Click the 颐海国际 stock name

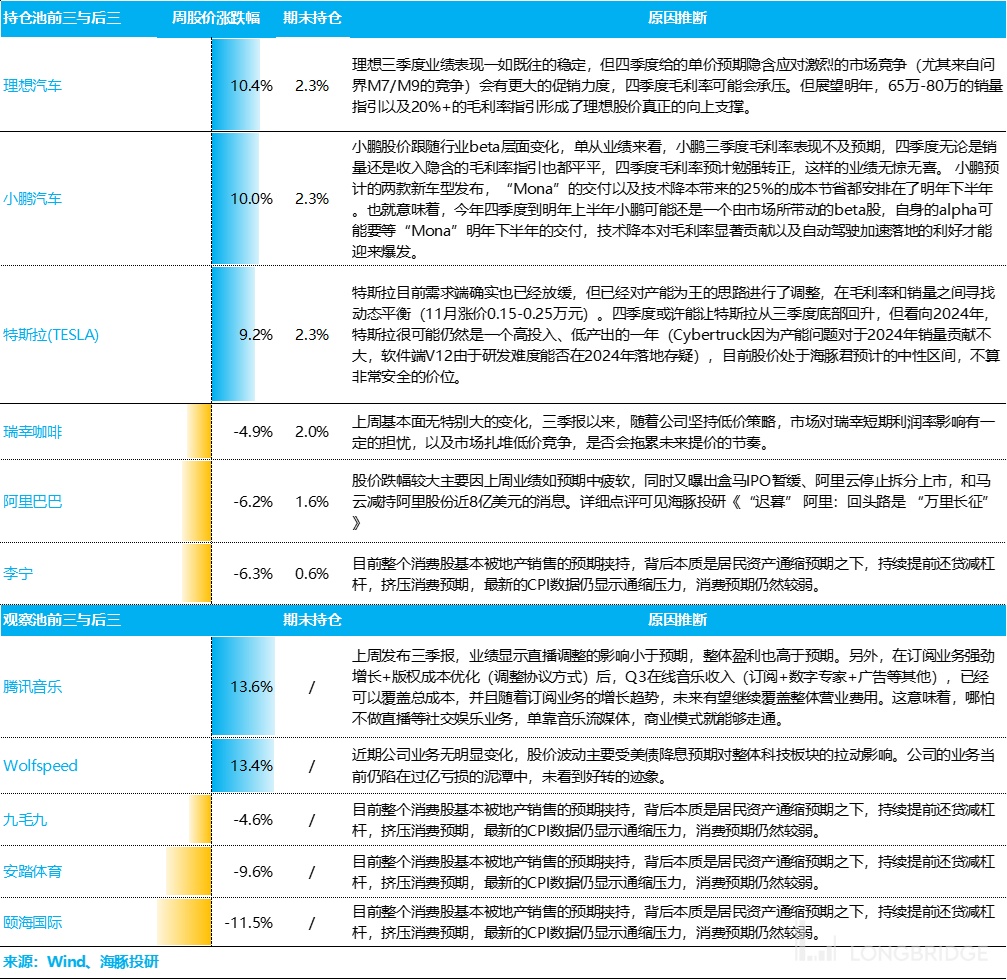point(33,922)
